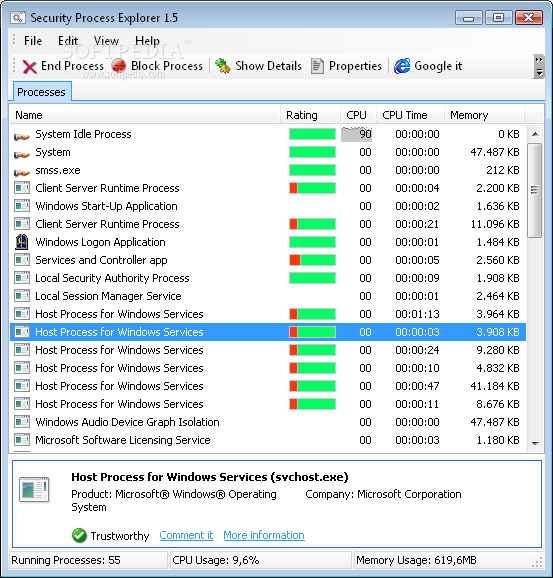Click the Windows Audio Device Graph Isolation icon
The image size is (553, 578).
pyautogui.click(x=22, y=422)
